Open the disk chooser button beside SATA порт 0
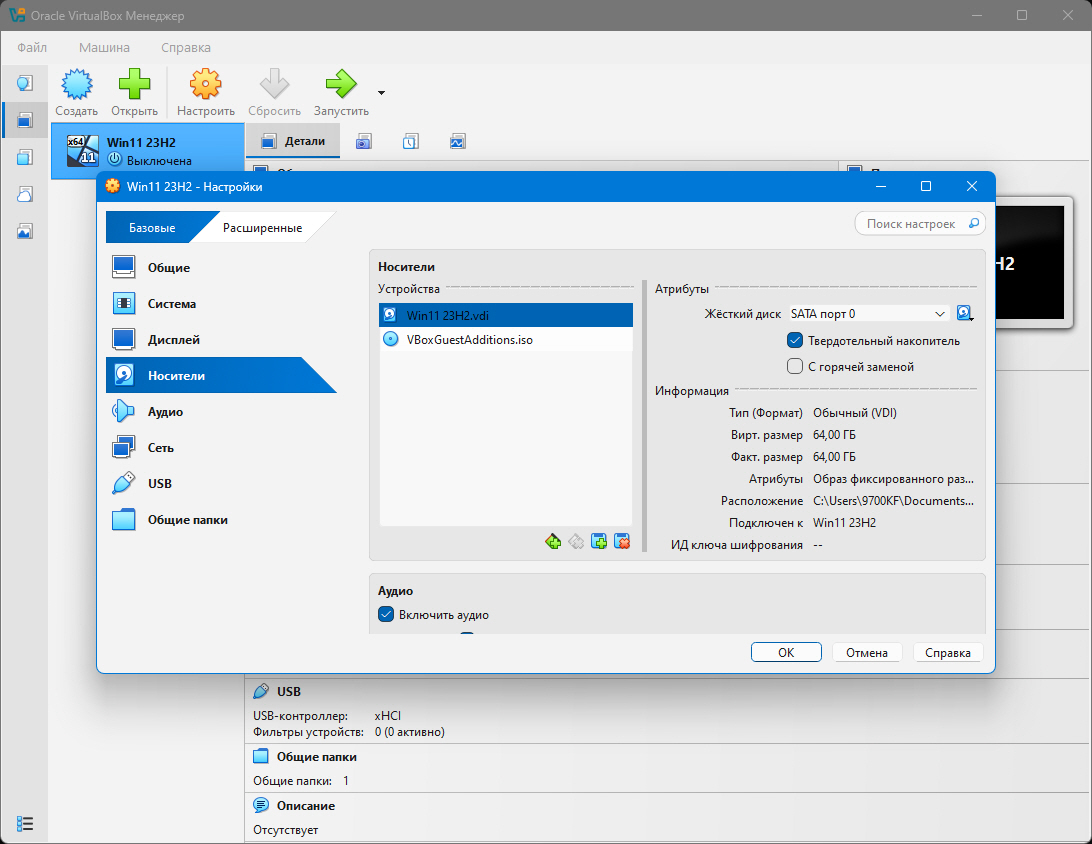 point(965,313)
